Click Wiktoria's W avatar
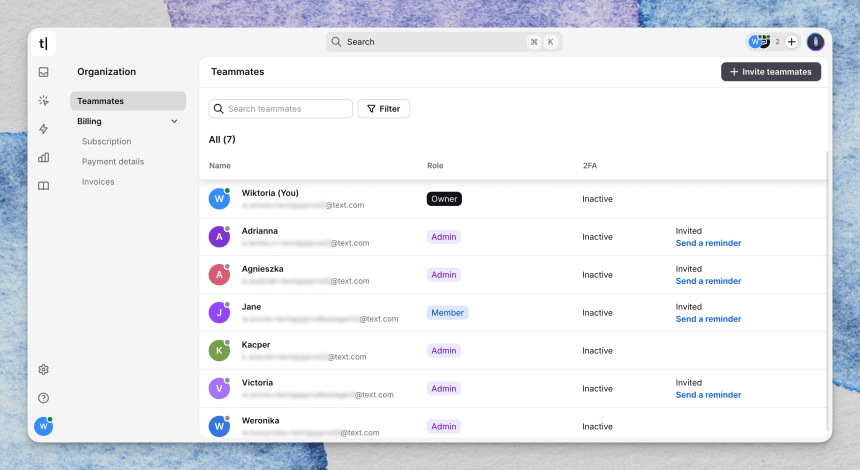 (x=219, y=199)
